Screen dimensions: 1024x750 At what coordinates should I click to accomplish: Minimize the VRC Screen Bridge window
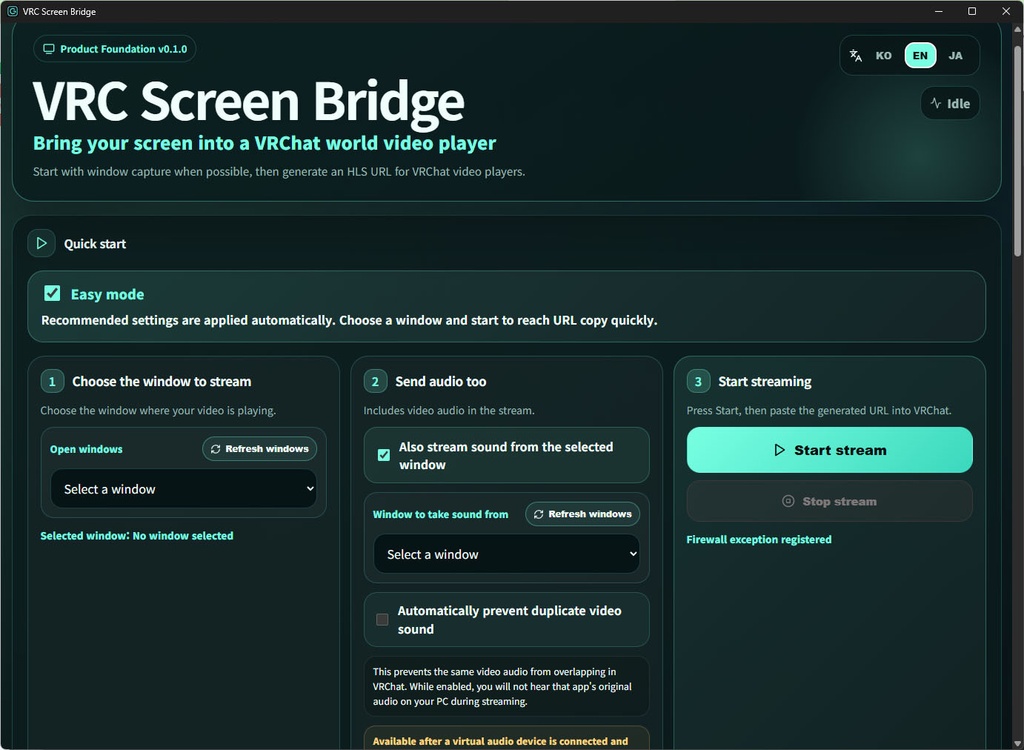pyautogui.click(x=938, y=11)
